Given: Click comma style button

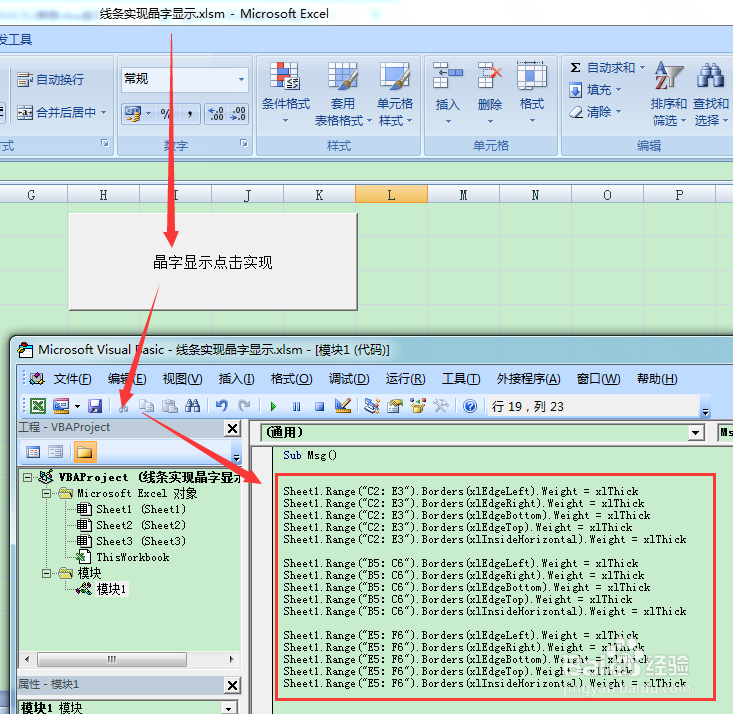Looking at the screenshot, I should [190, 114].
